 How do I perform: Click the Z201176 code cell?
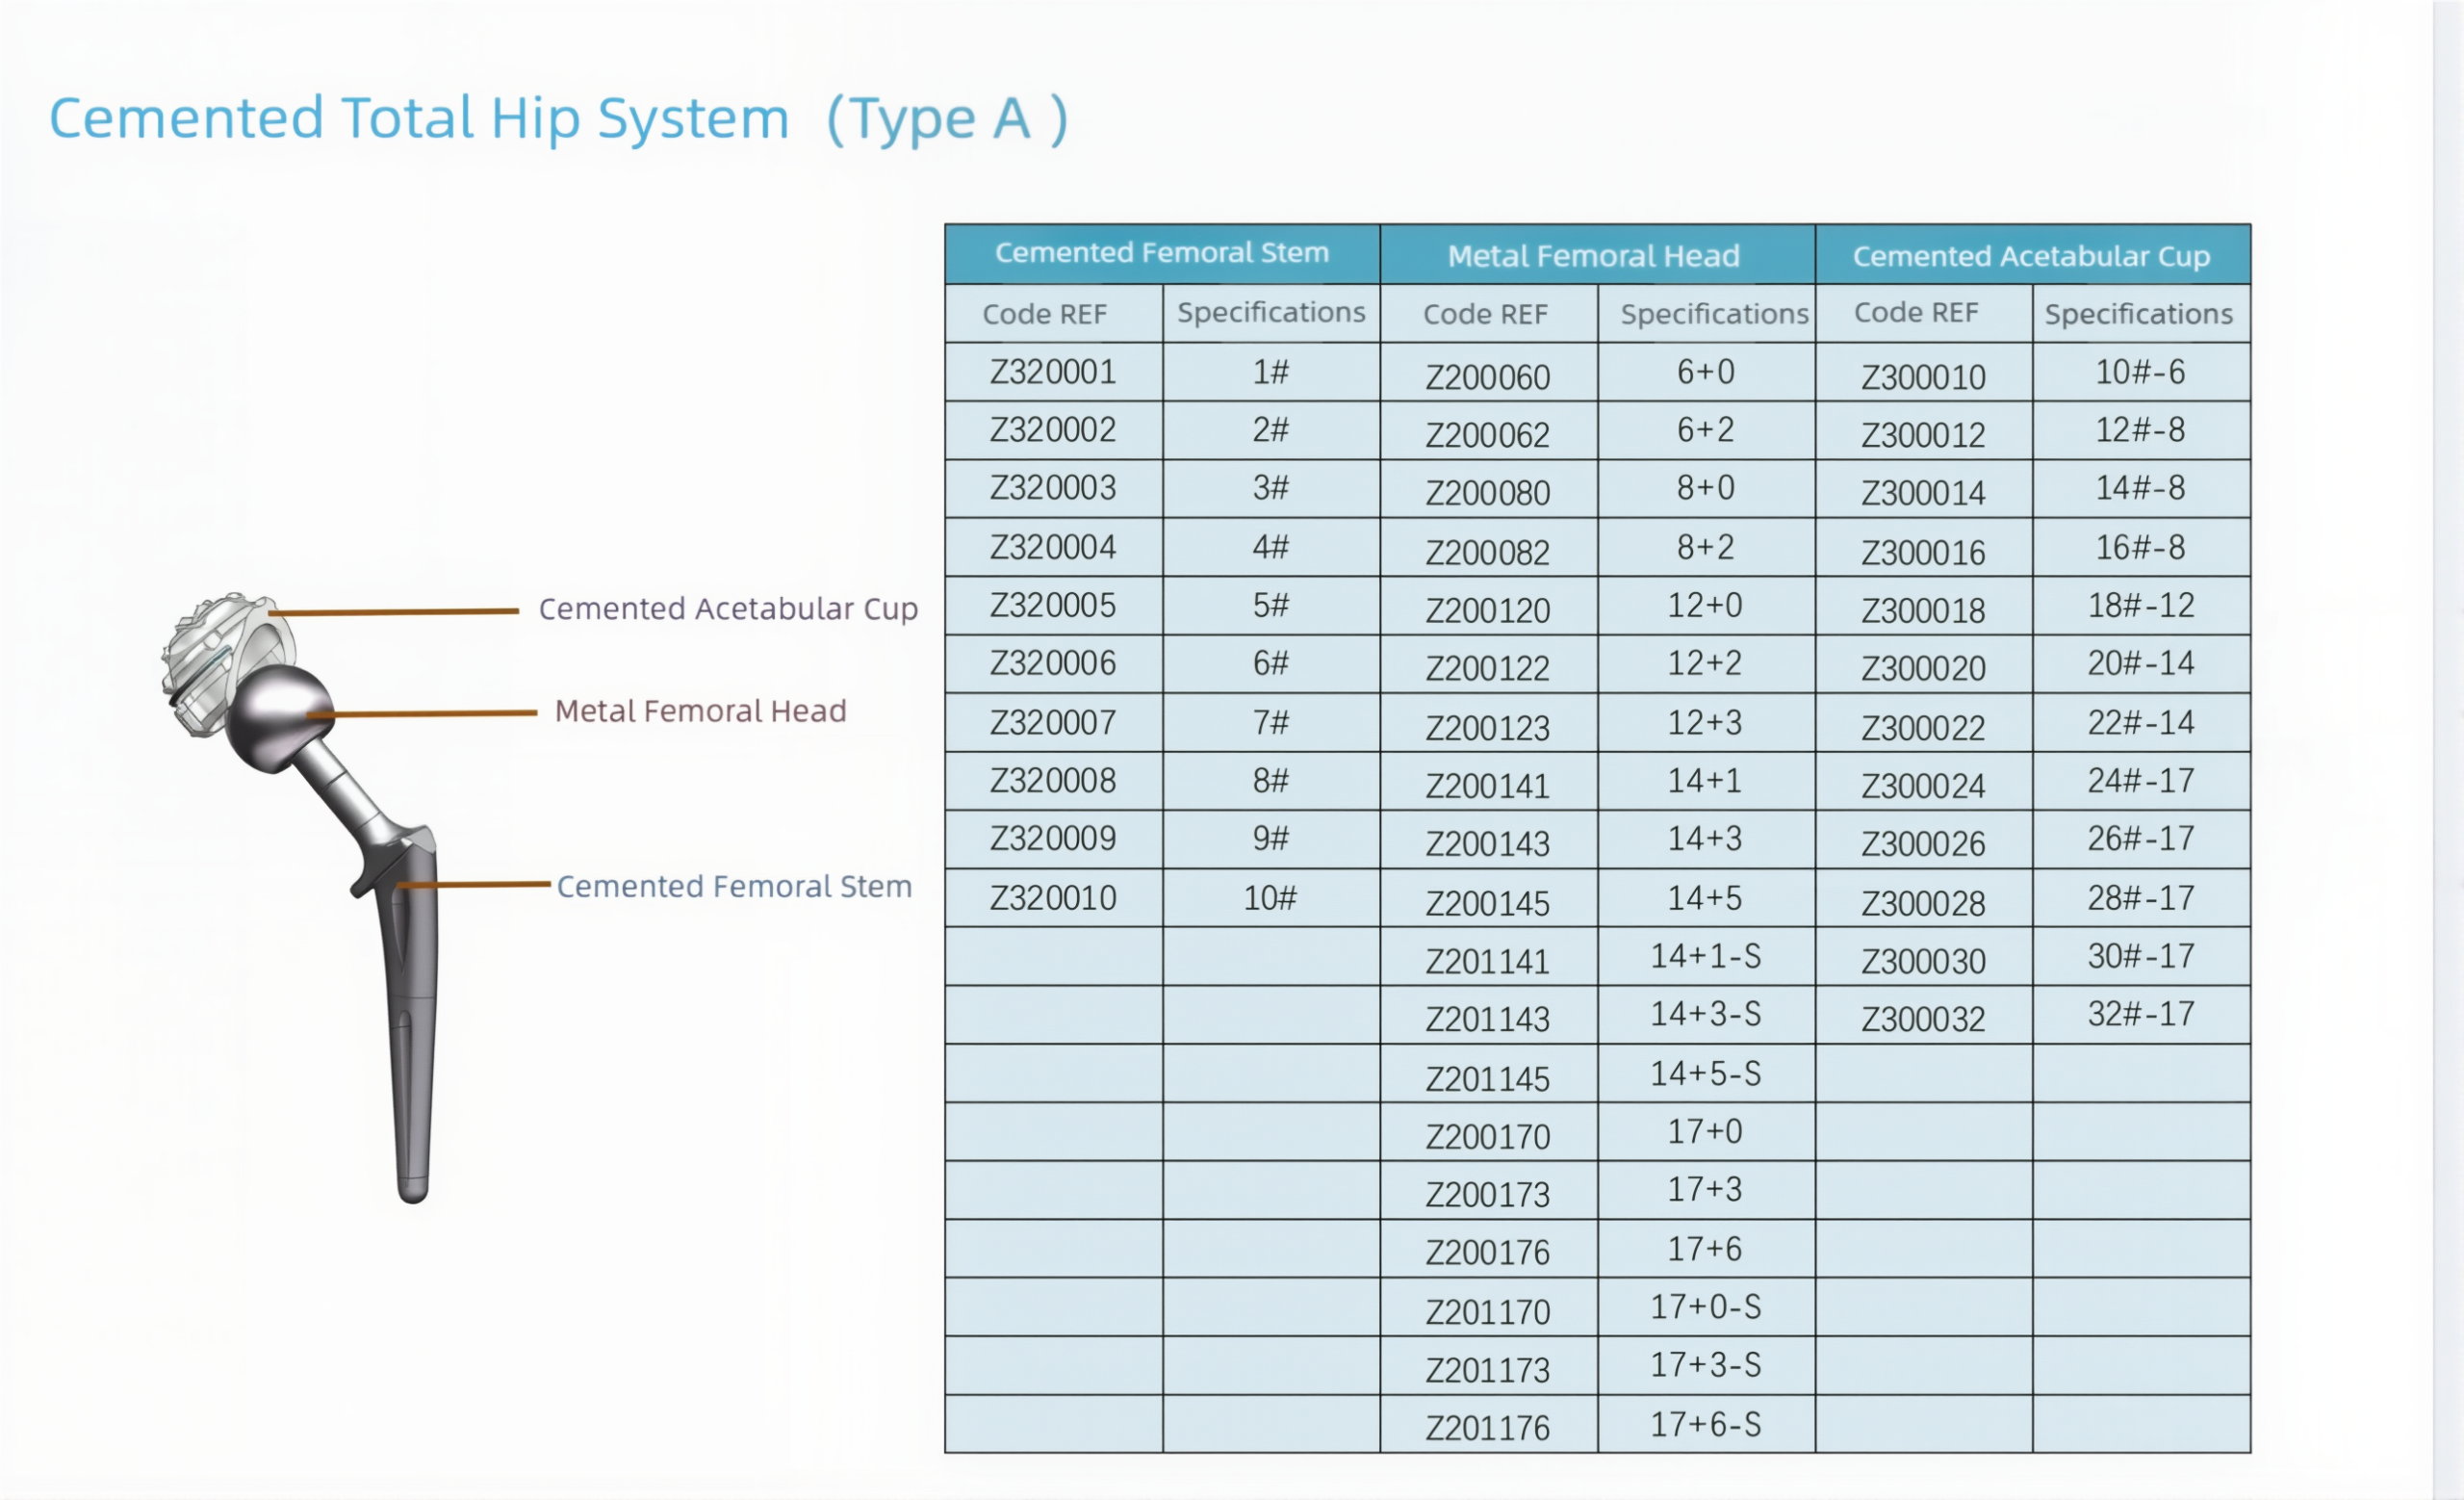[1487, 1428]
